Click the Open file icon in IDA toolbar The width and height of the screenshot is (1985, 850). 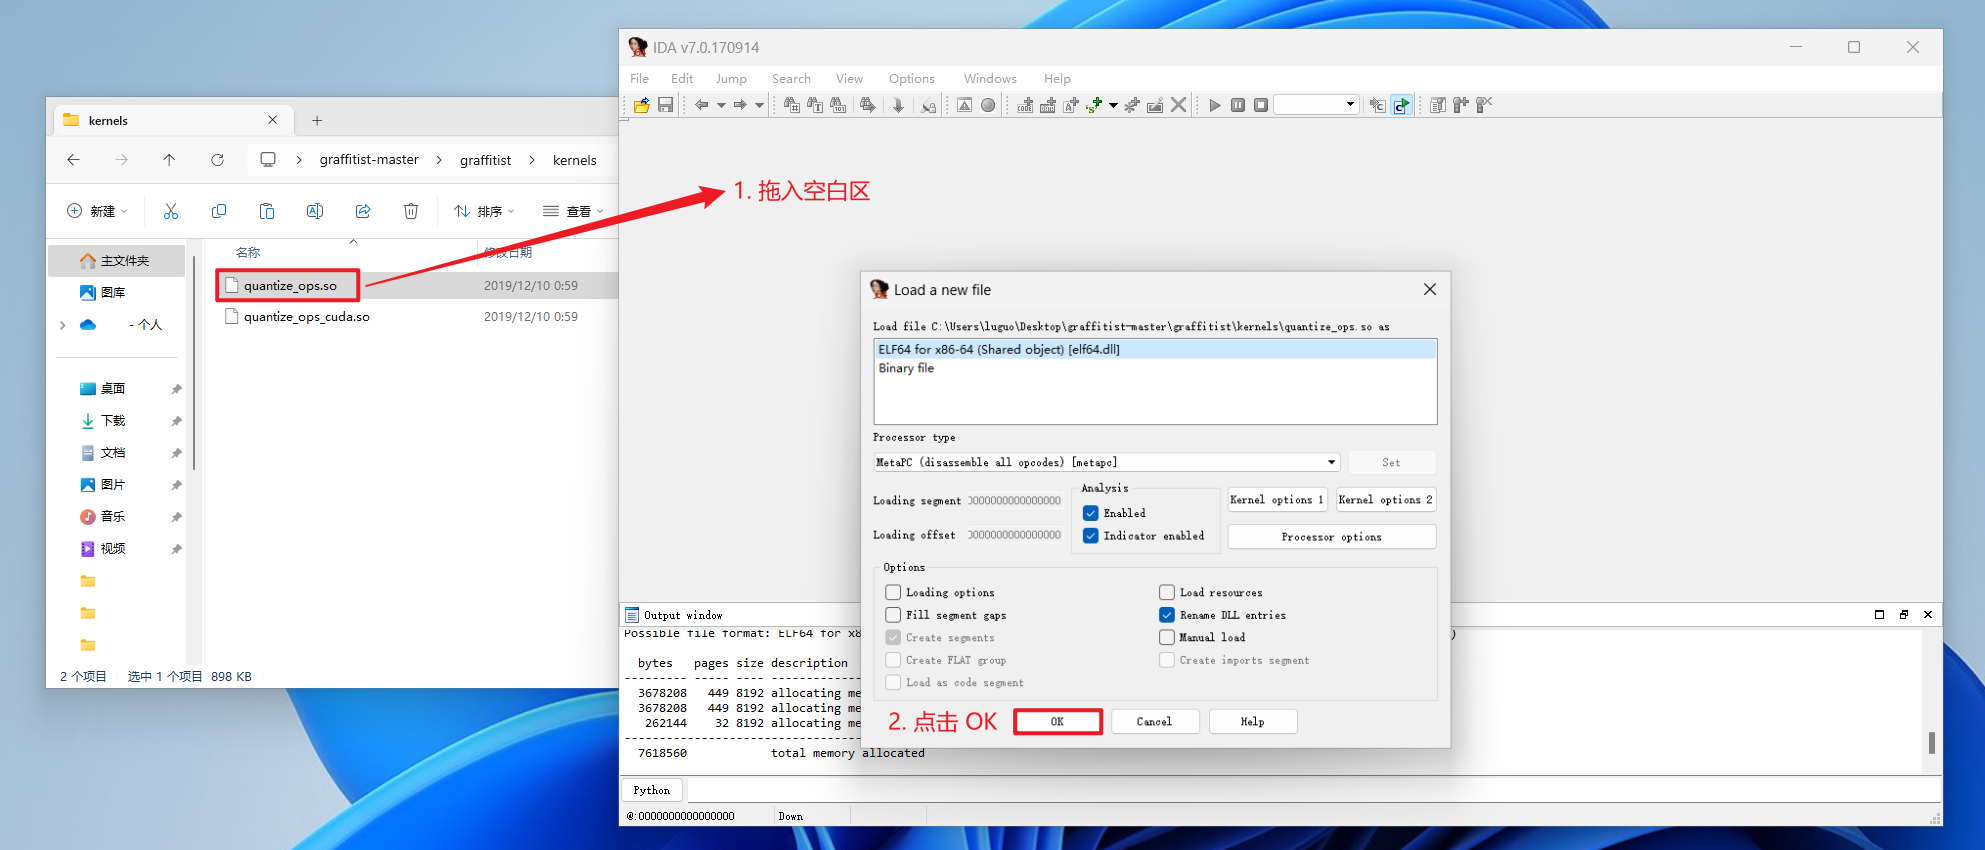tap(642, 105)
